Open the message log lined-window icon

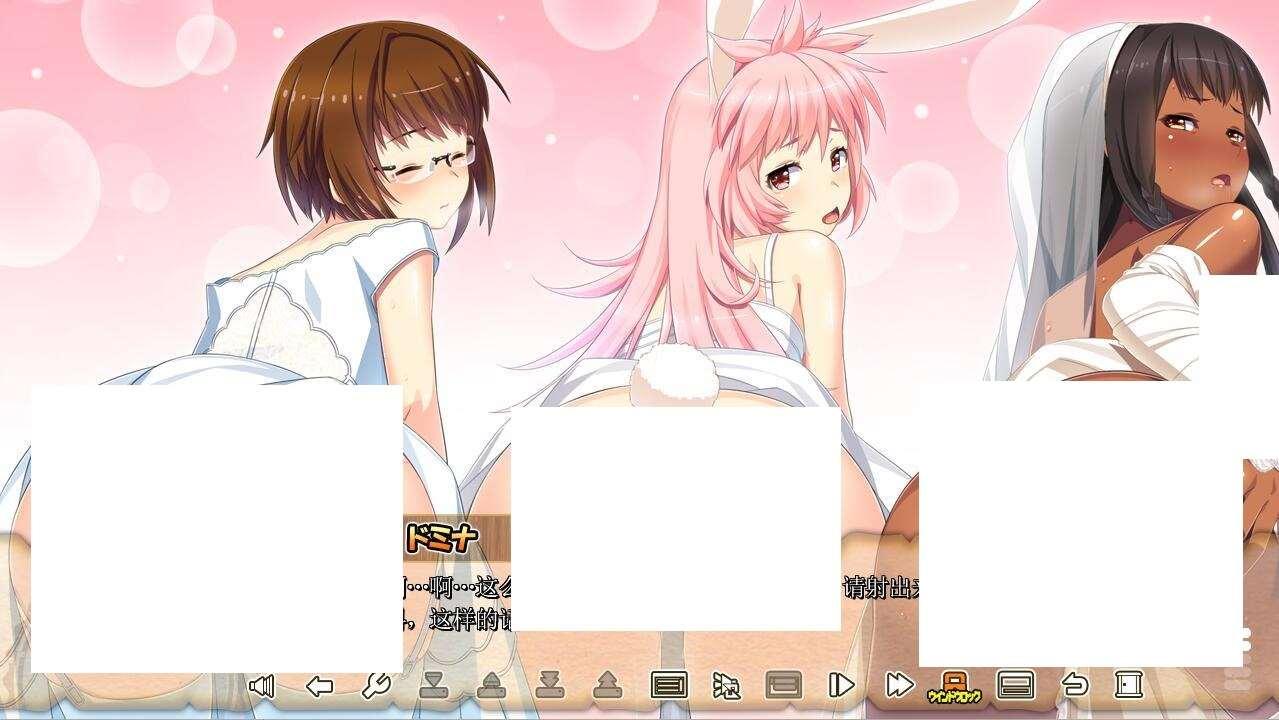click(669, 685)
